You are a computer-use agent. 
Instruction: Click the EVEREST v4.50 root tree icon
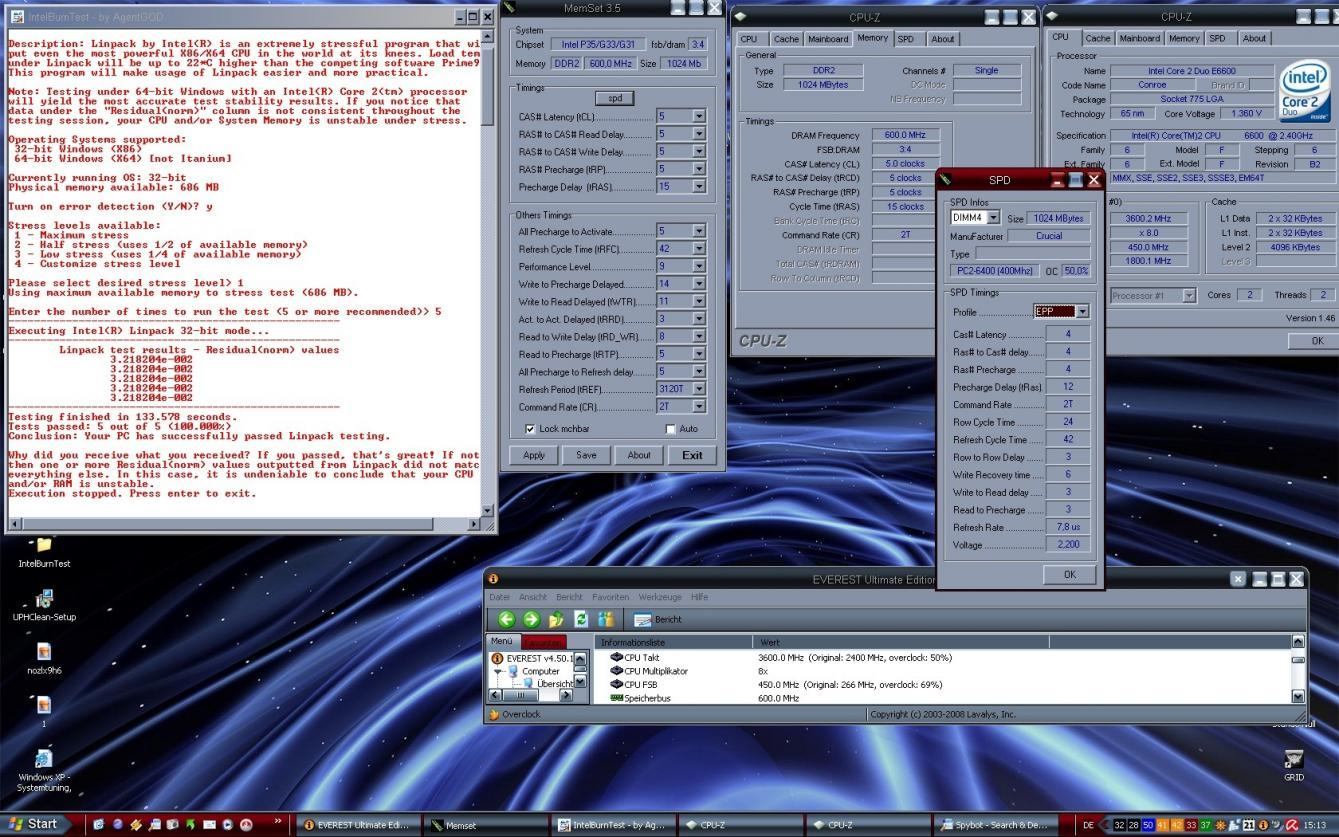pos(497,659)
